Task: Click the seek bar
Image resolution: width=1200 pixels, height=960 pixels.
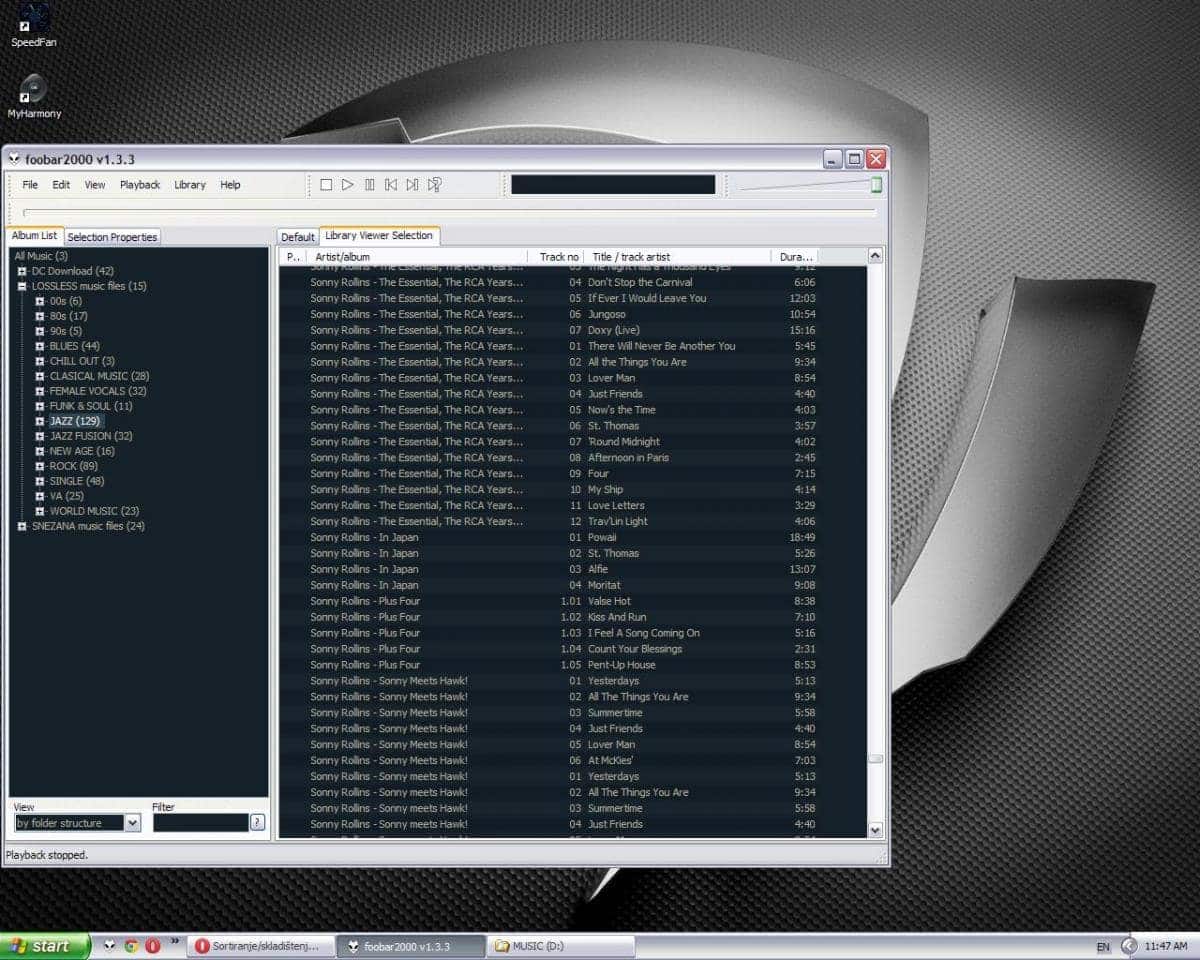Action: [449, 212]
